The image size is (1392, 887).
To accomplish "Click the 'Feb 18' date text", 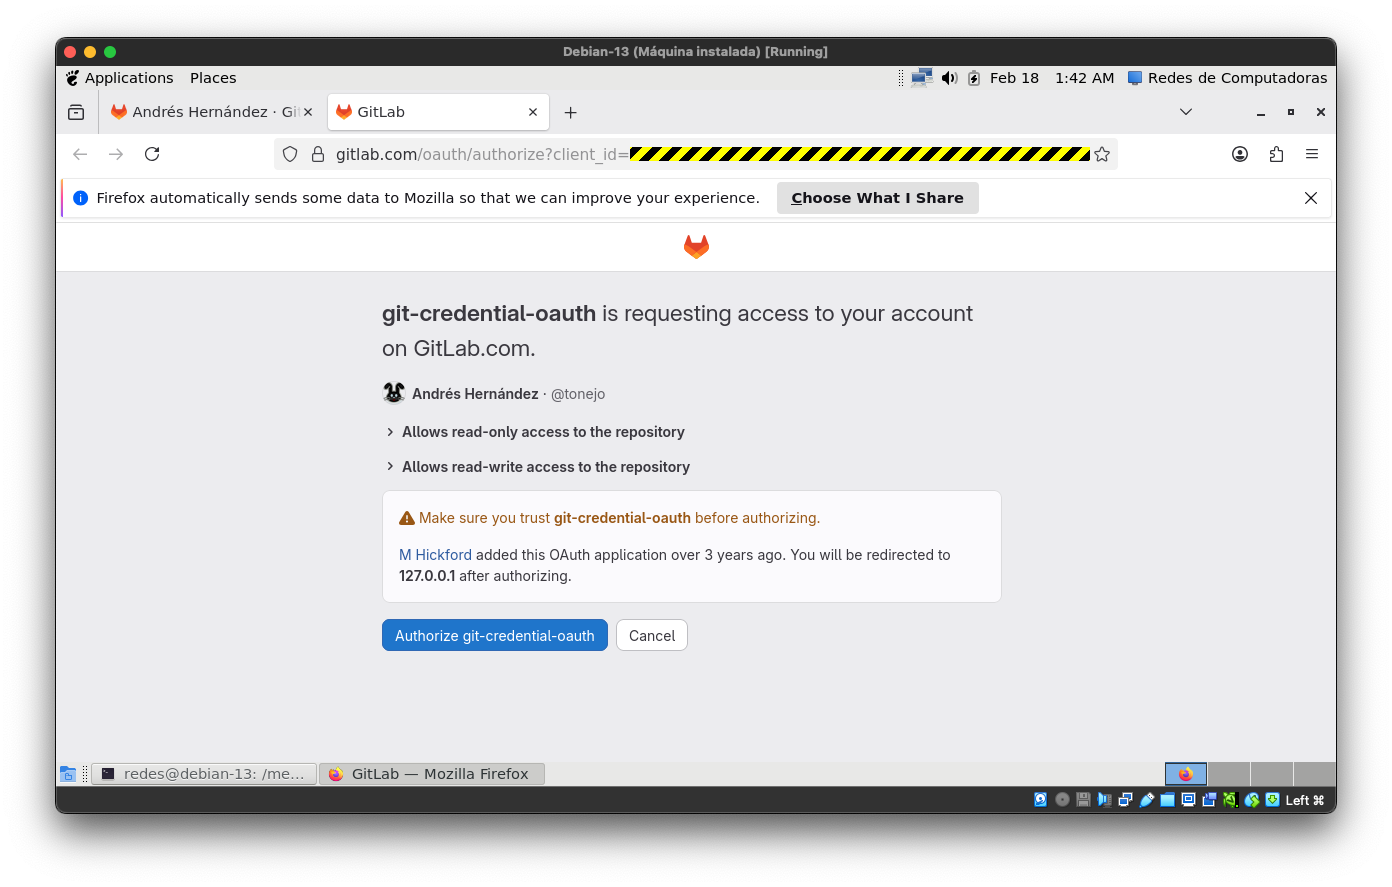I will pyautogui.click(x=1014, y=78).
